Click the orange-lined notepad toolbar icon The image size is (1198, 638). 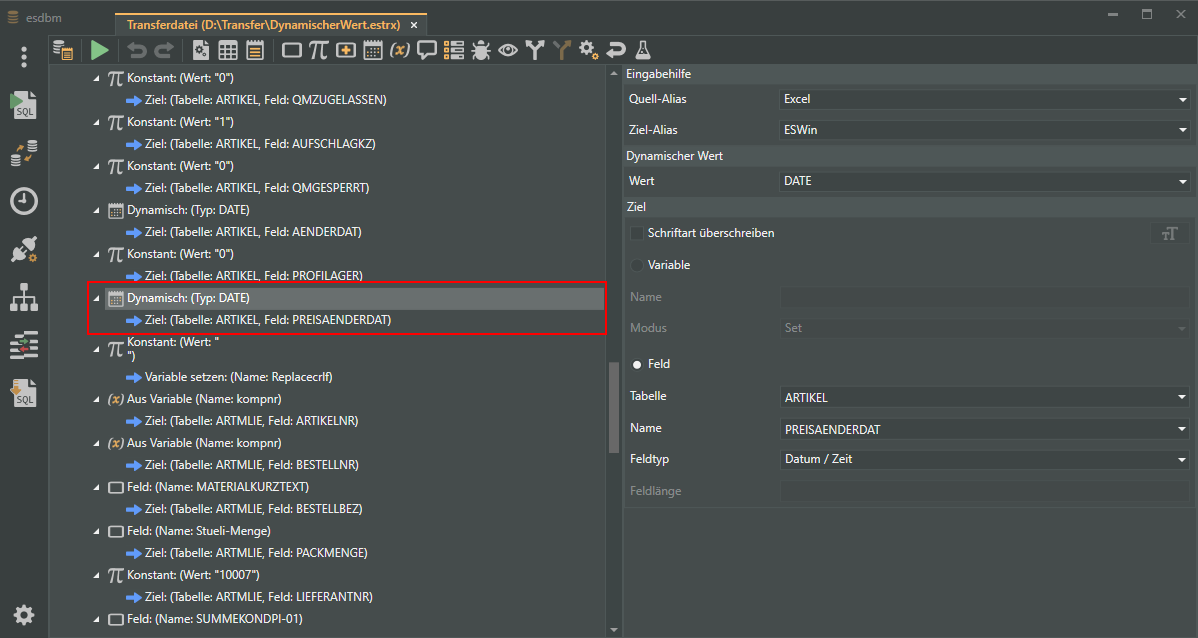point(255,50)
